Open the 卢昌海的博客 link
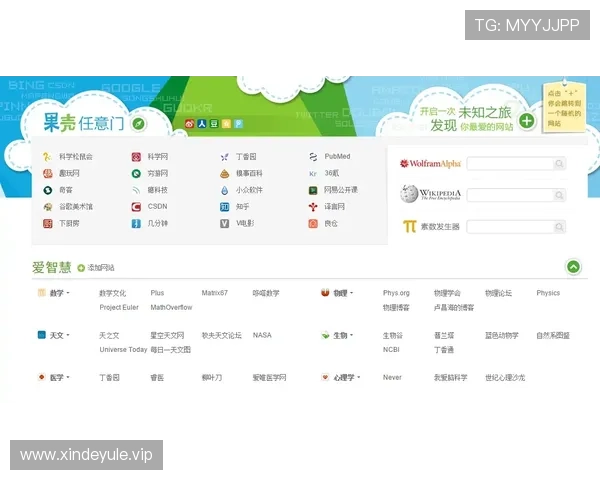The width and height of the screenshot is (600, 480). coord(454,307)
